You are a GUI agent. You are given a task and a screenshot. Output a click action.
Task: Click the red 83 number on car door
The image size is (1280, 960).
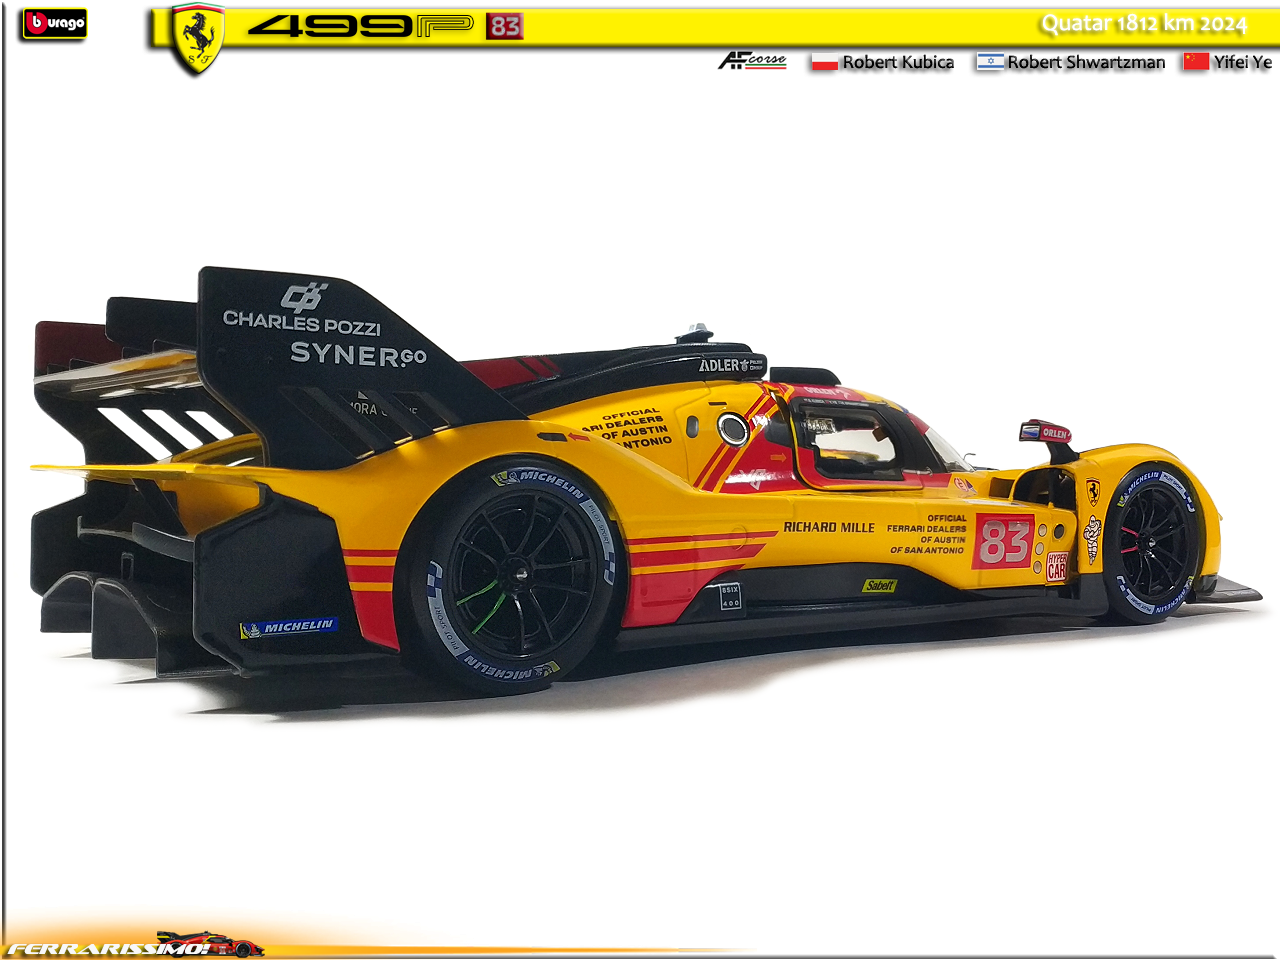[x=1003, y=542]
